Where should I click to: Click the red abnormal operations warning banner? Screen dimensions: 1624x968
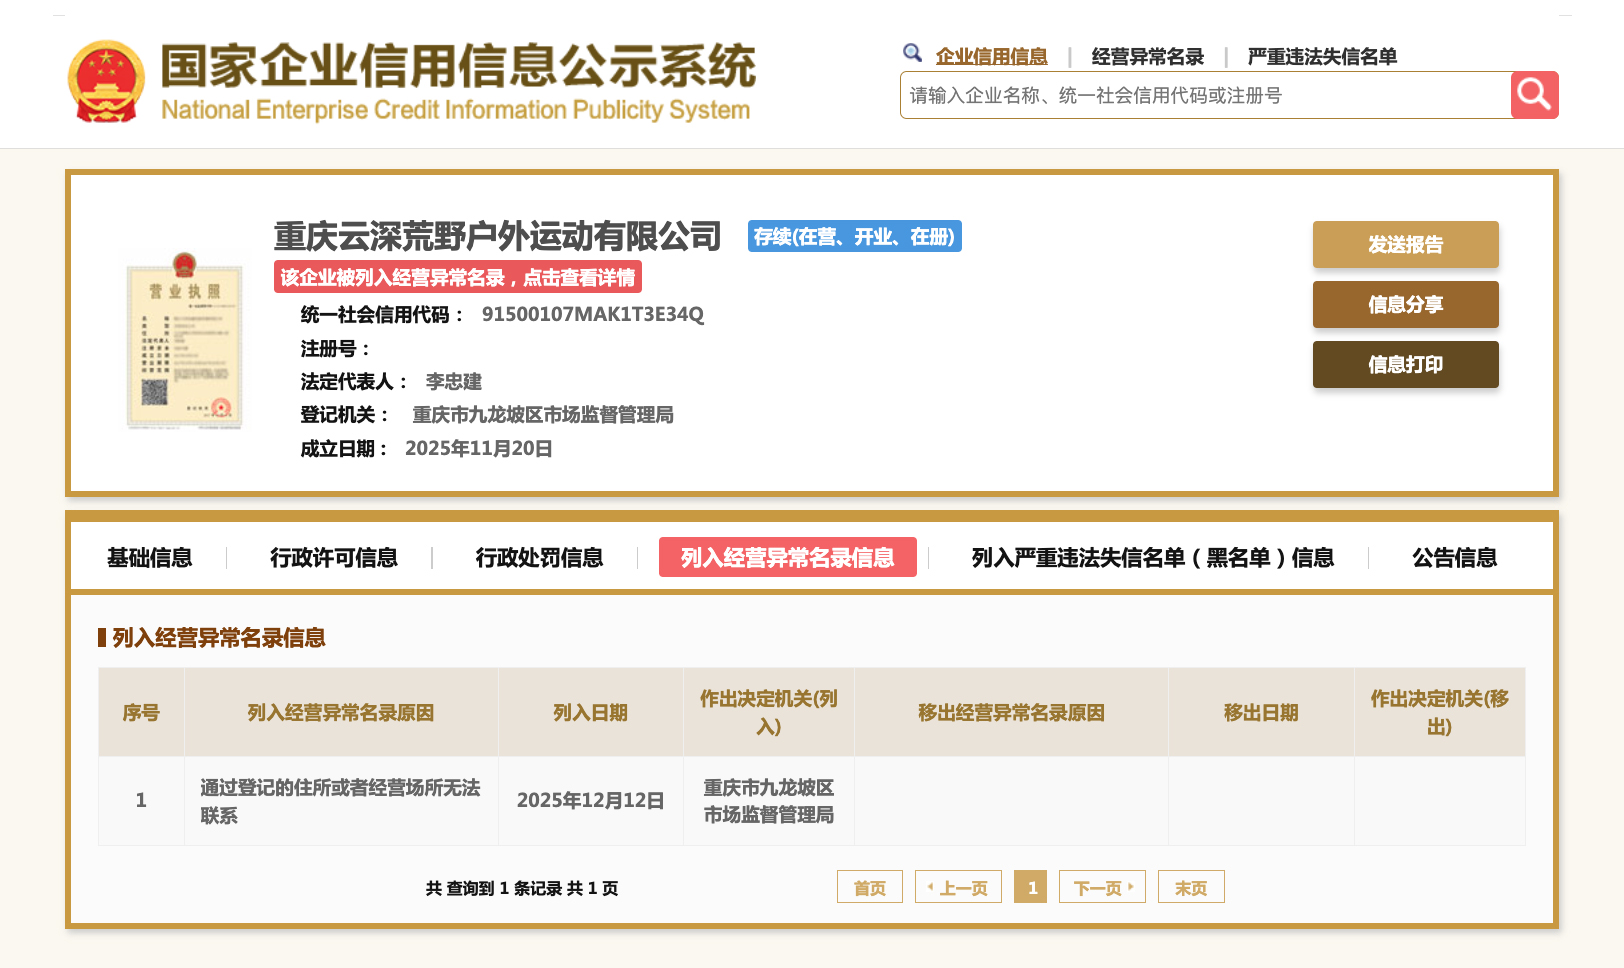coord(458,277)
